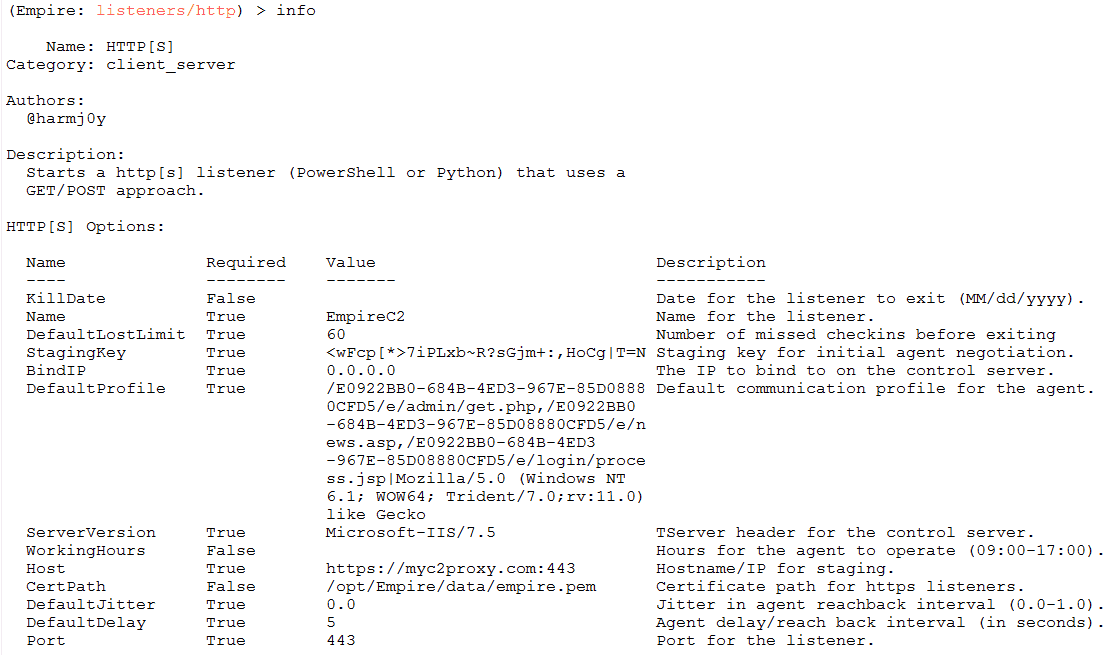Click the DefaultLostLimit value 60
This screenshot has width=1115, height=655.
tap(336, 334)
